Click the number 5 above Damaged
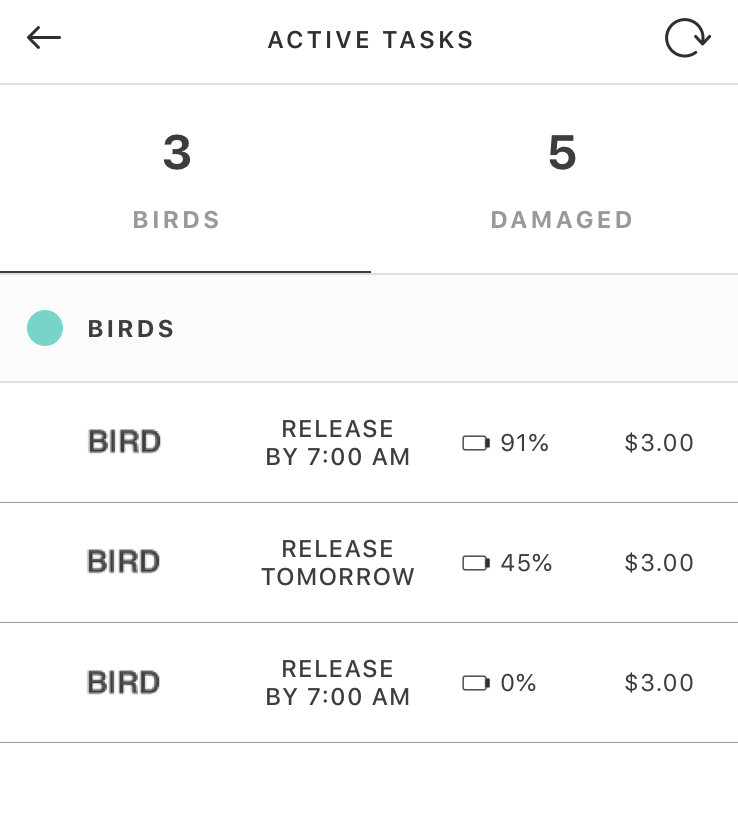 pos(562,153)
